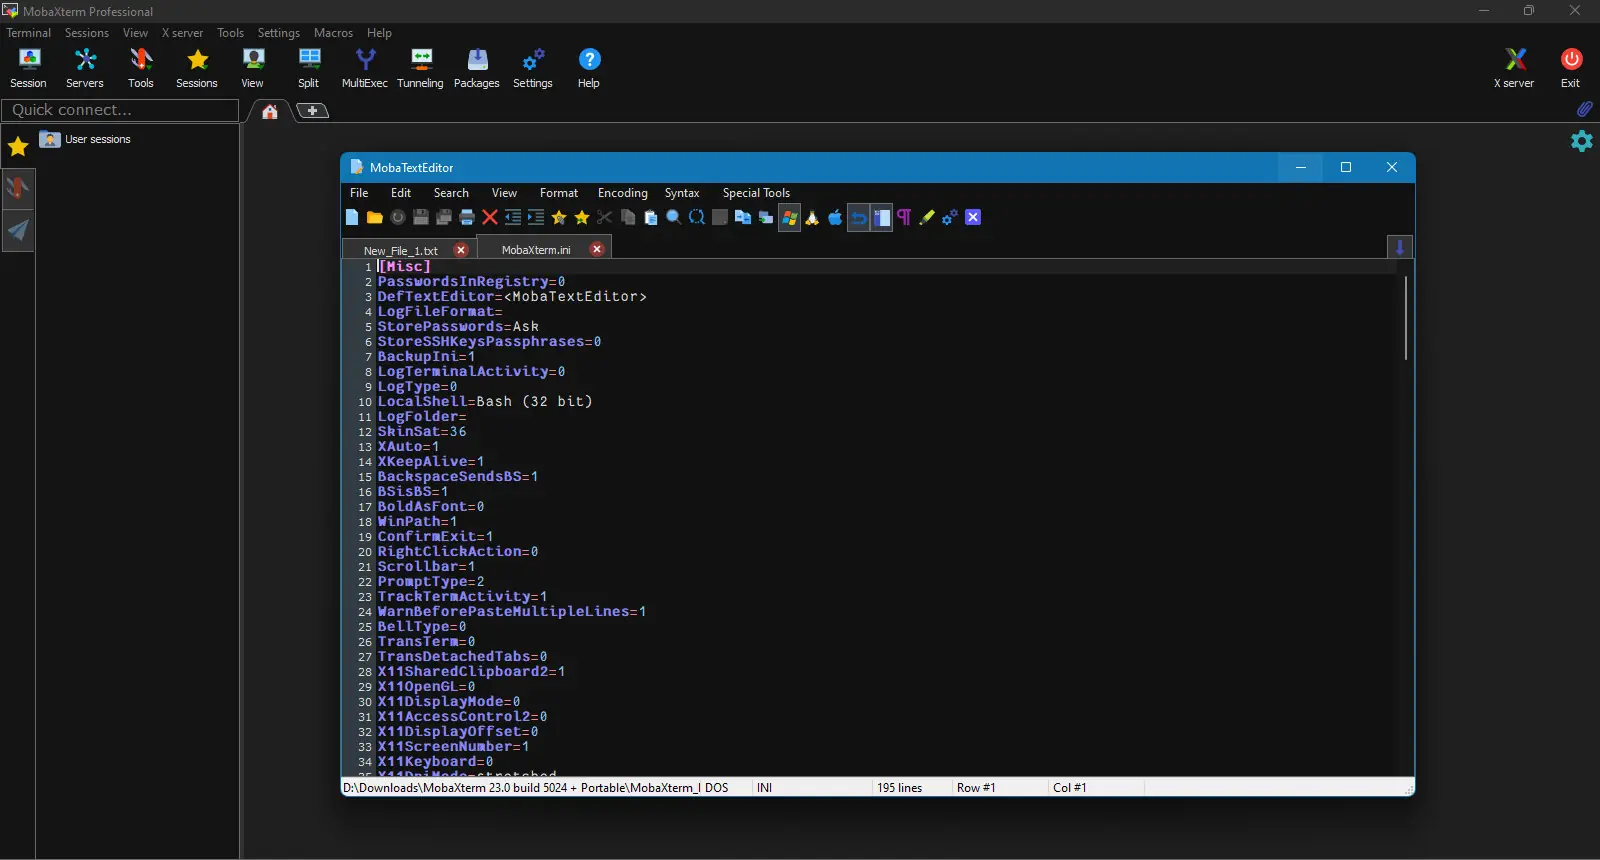Open the Terminal menu

pyautogui.click(x=28, y=33)
